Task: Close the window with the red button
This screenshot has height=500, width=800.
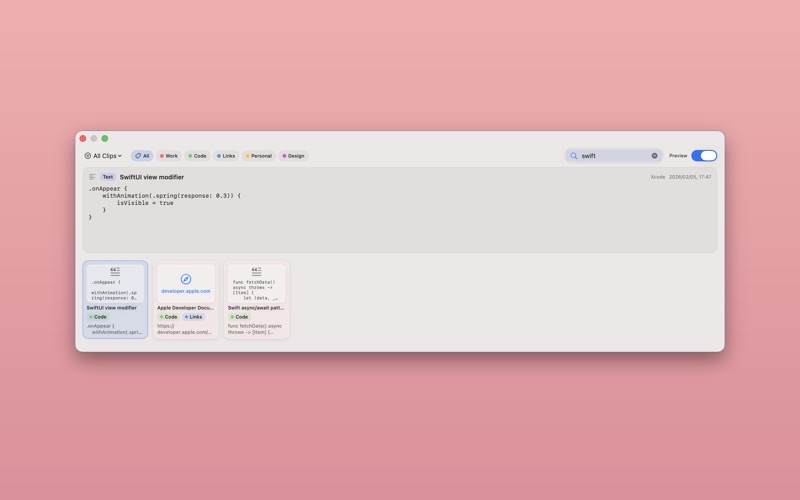Action: click(83, 138)
